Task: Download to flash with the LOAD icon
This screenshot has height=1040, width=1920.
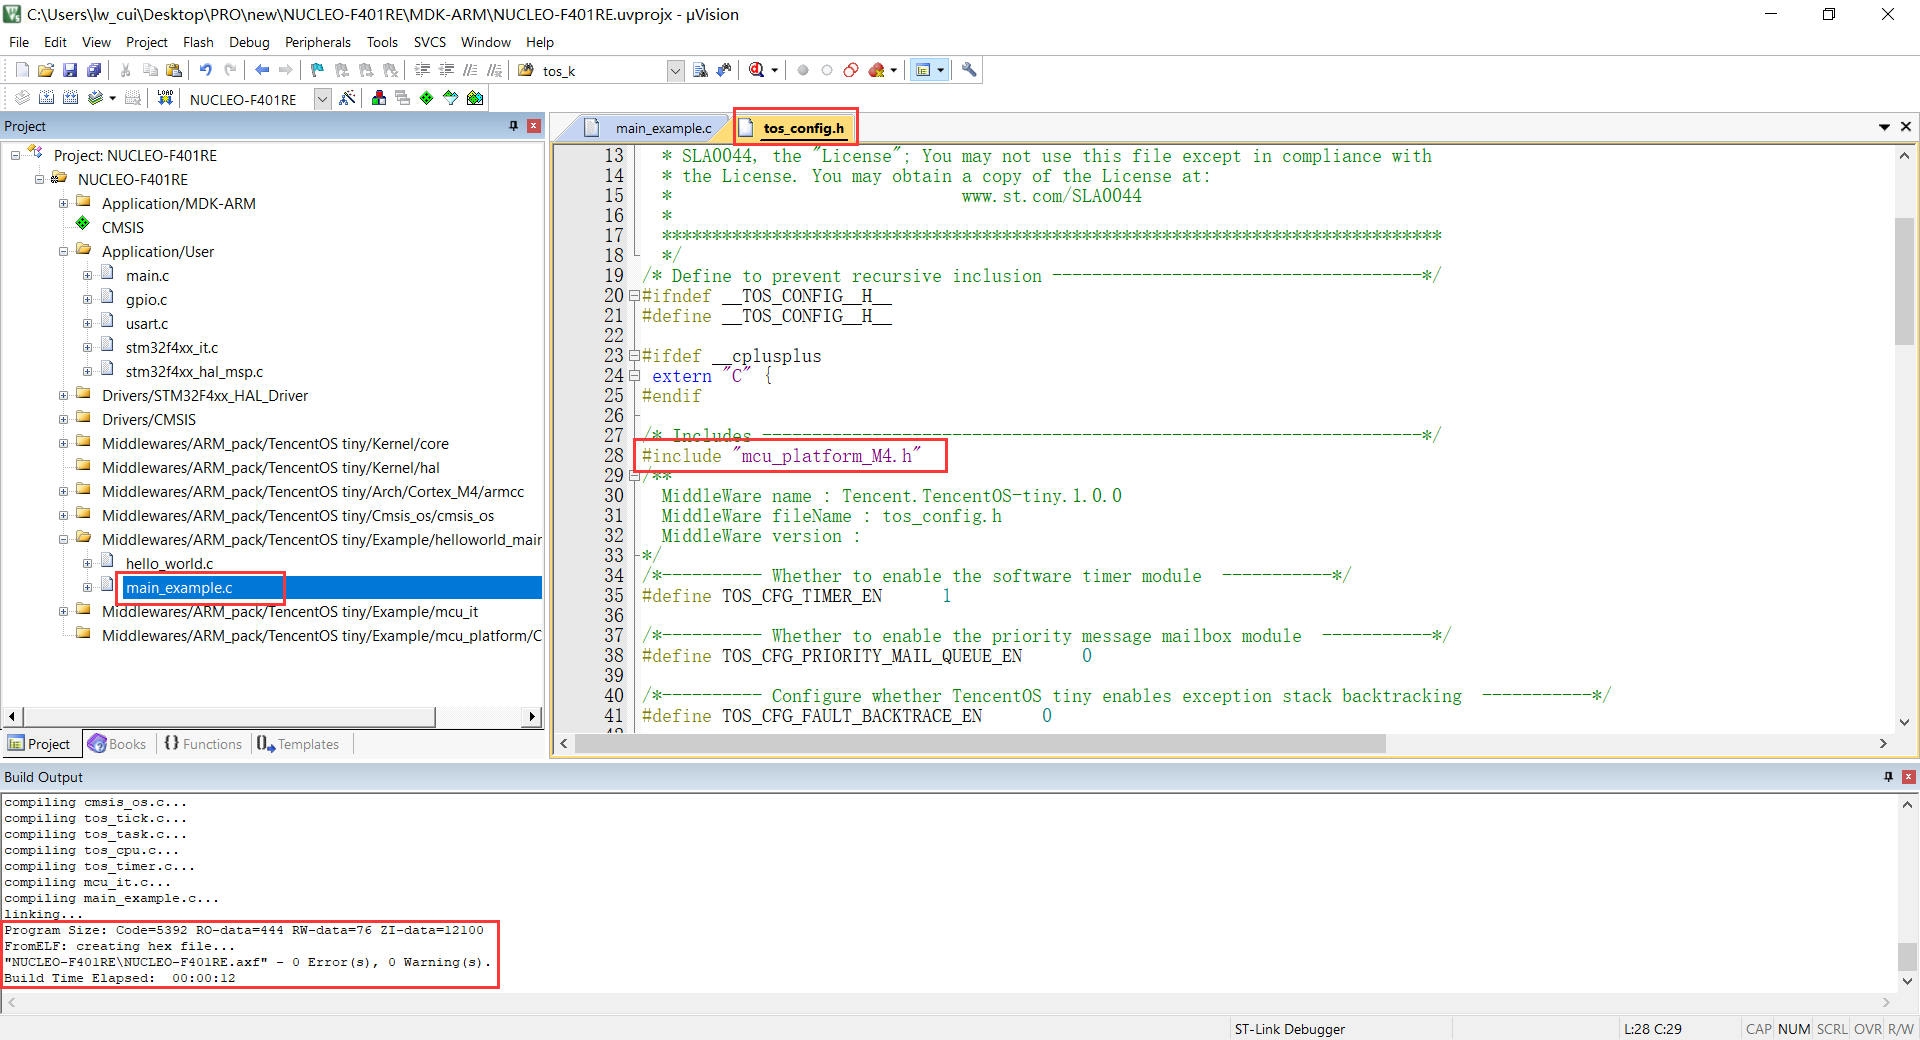Action: [165, 98]
